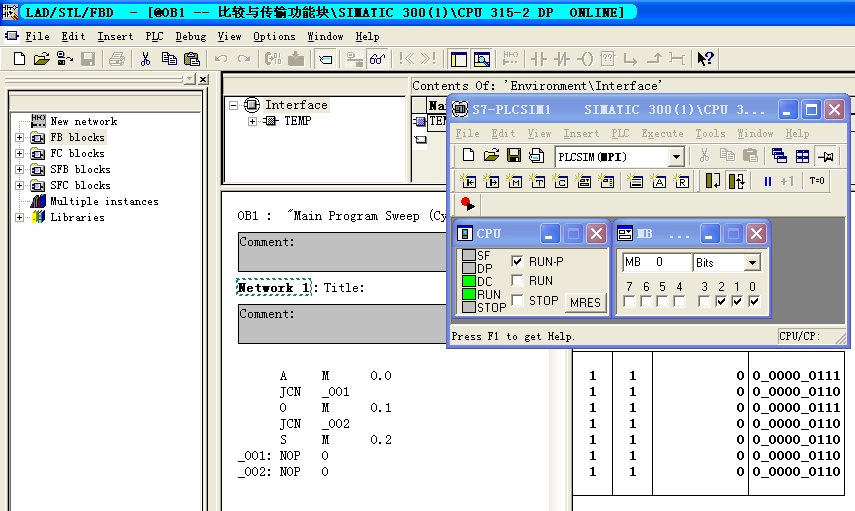Expand the SFB blocks tree node
855x511 pixels.
[20, 169]
